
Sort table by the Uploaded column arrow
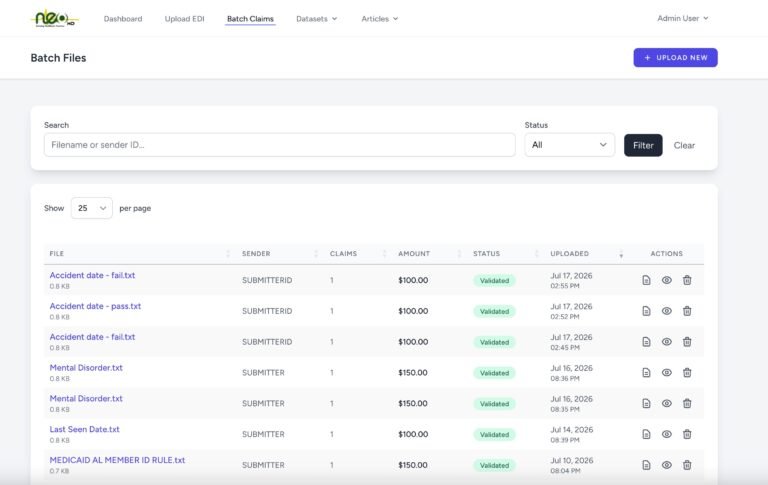[621, 254]
